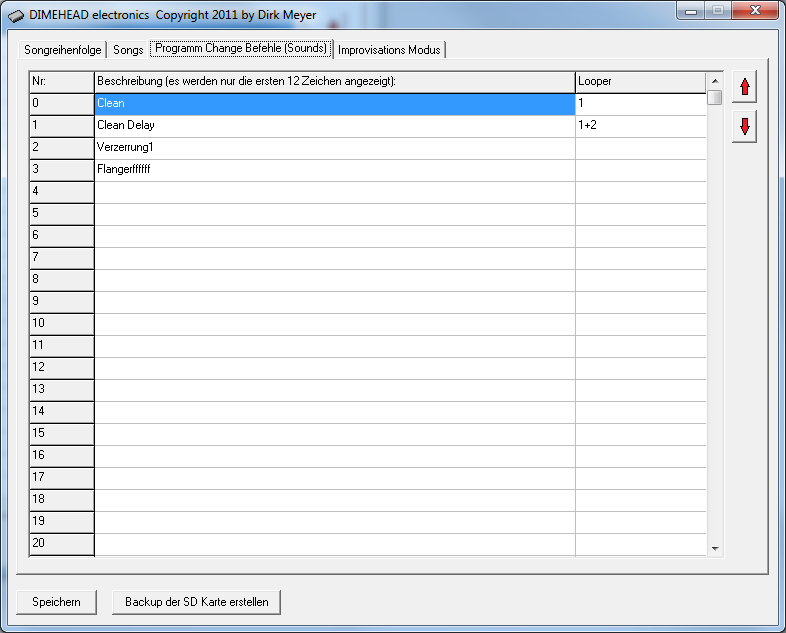Viewport: 786px width, 633px height.
Task: Switch to the Songreihenfolge tab
Action: (62, 50)
